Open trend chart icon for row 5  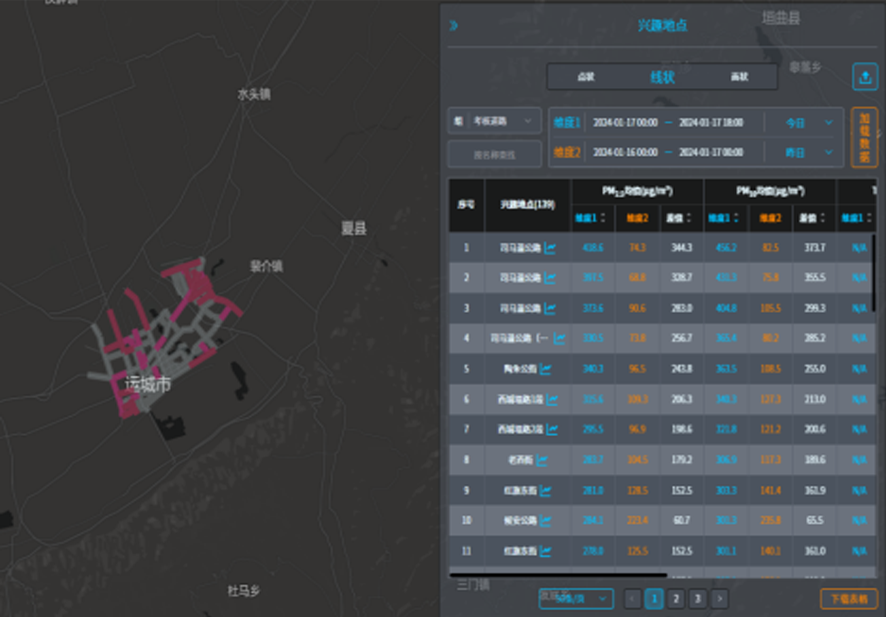[x=546, y=369]
